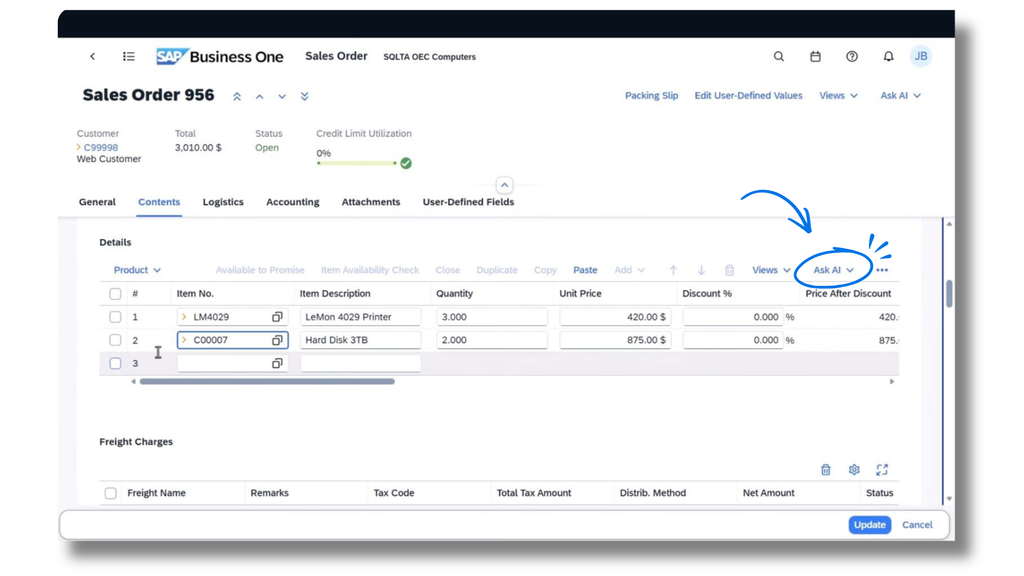Maximize Freight Charges table with expand icon
This screenshot has height=576, width=1024.
click(882, 470)
